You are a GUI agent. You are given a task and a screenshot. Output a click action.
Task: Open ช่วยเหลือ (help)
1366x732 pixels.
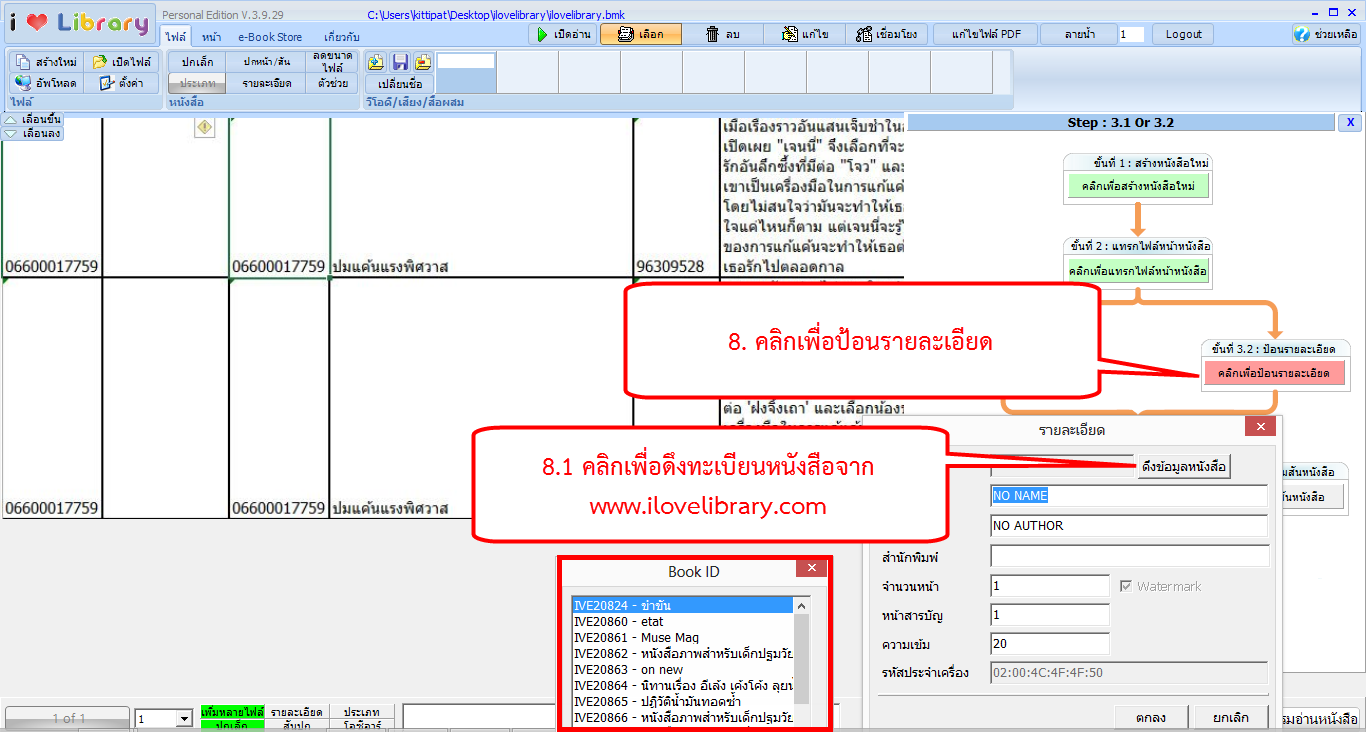pyautogui.click(x=1325, y=34)
